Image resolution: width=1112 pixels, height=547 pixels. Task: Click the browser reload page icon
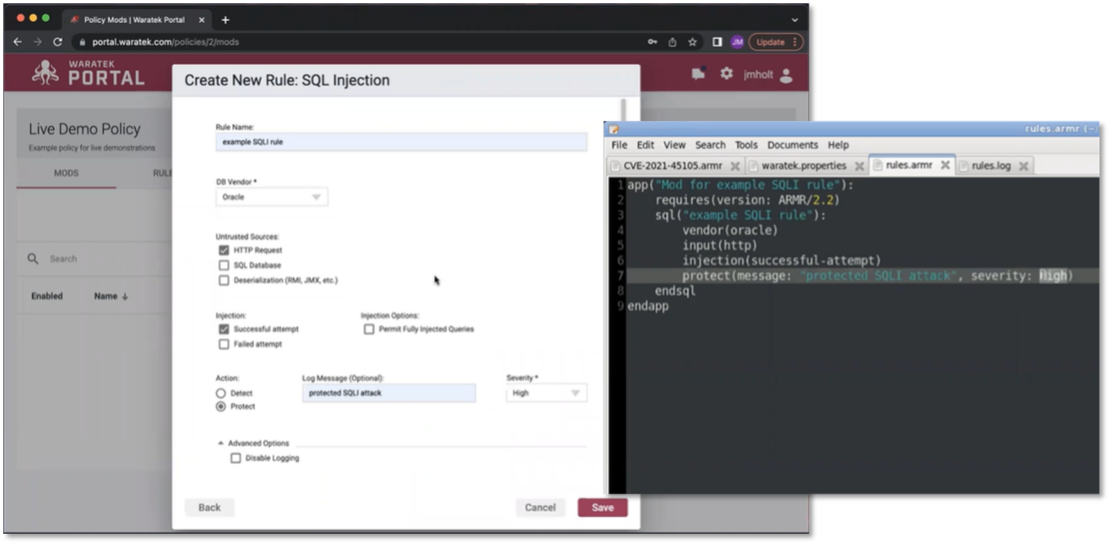pos(57,42)
